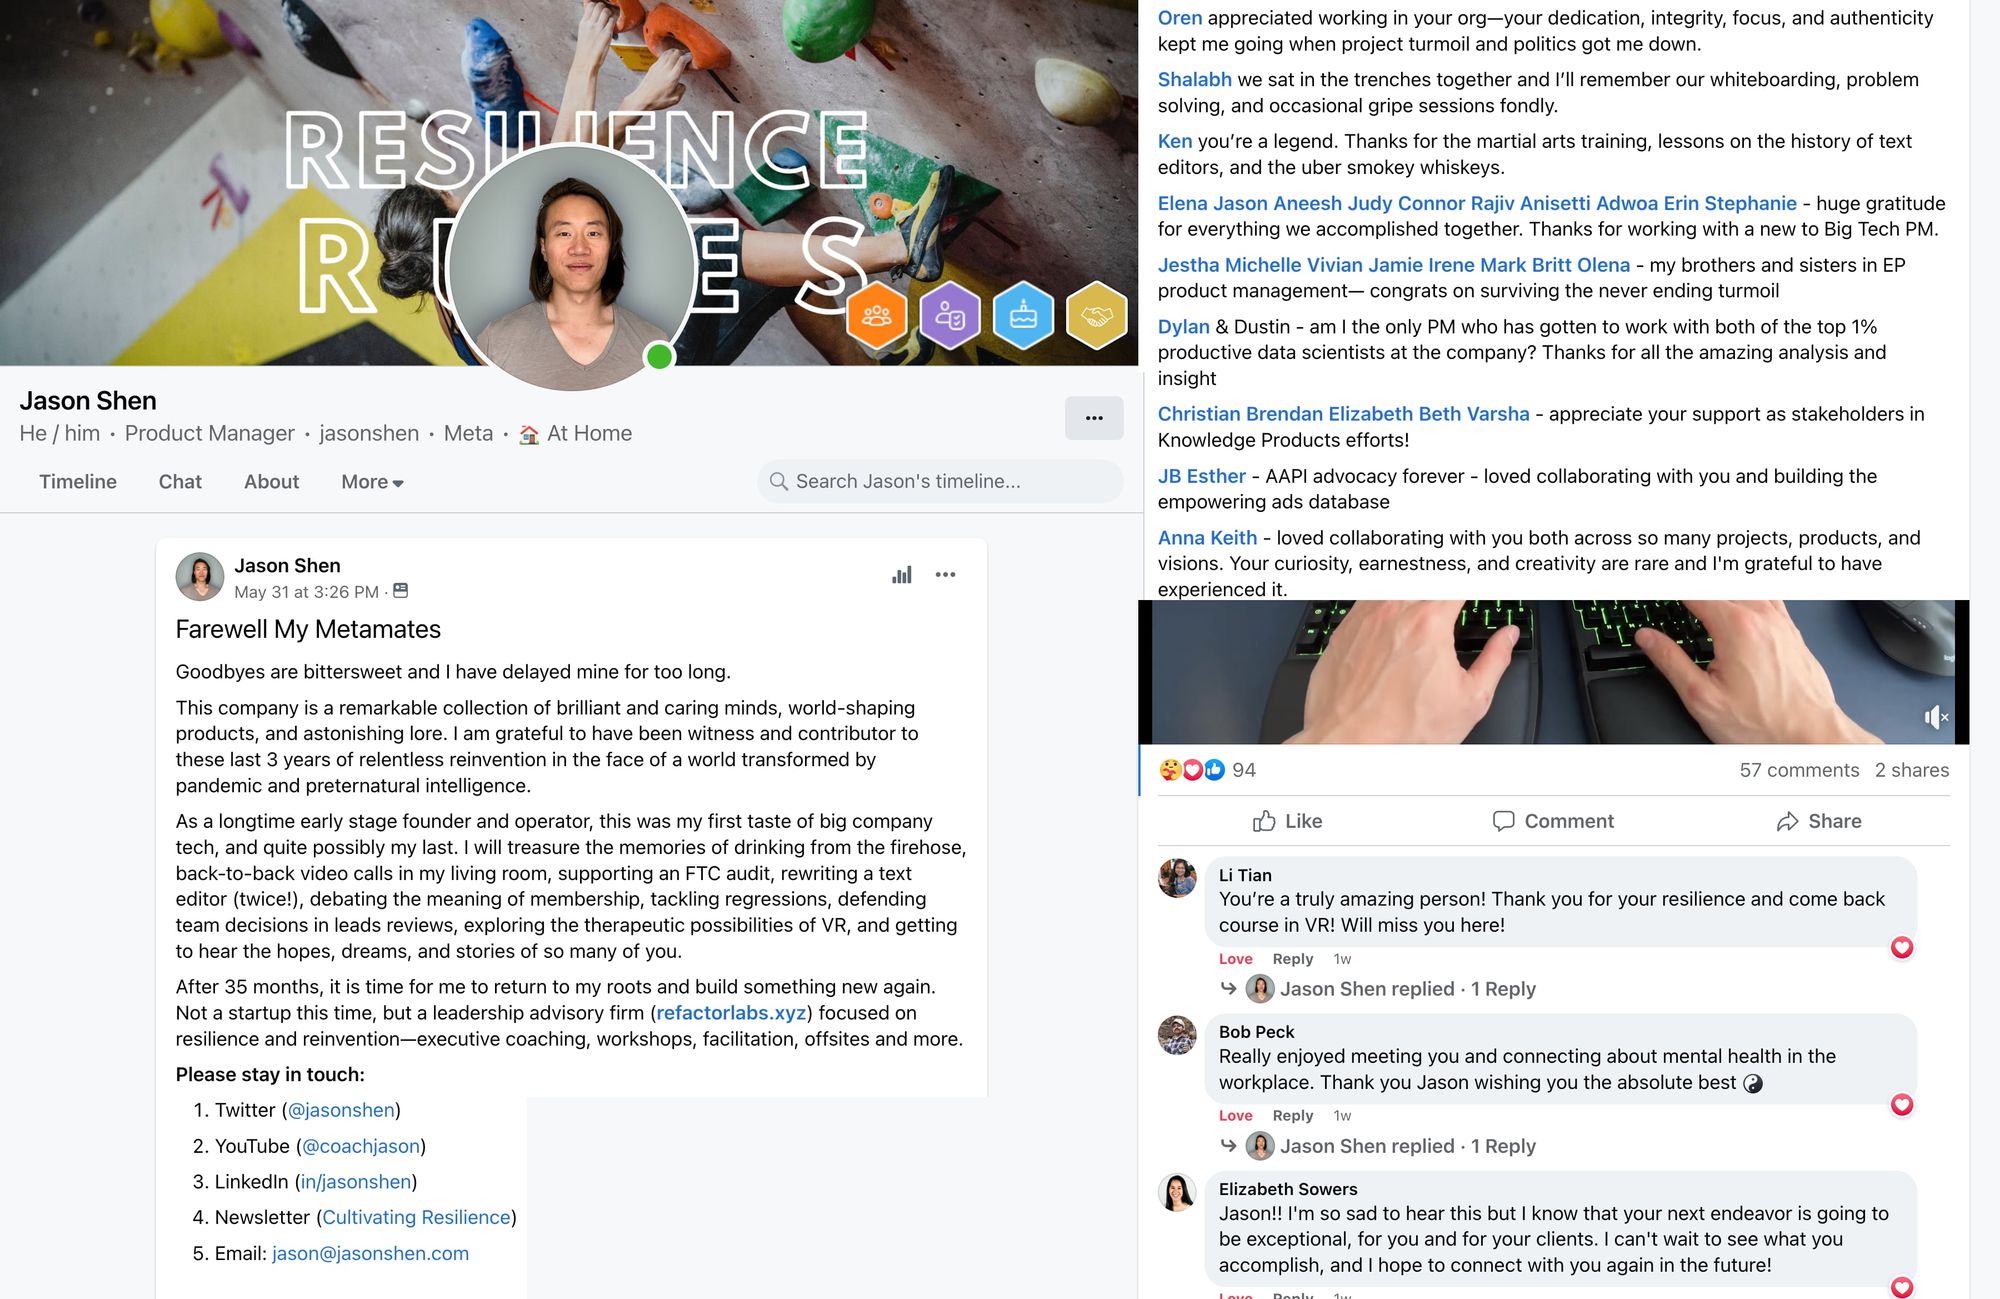2000x1299 pixels.
Task: Switch to the Timeline tab
Action: click(x=78, y=482)
